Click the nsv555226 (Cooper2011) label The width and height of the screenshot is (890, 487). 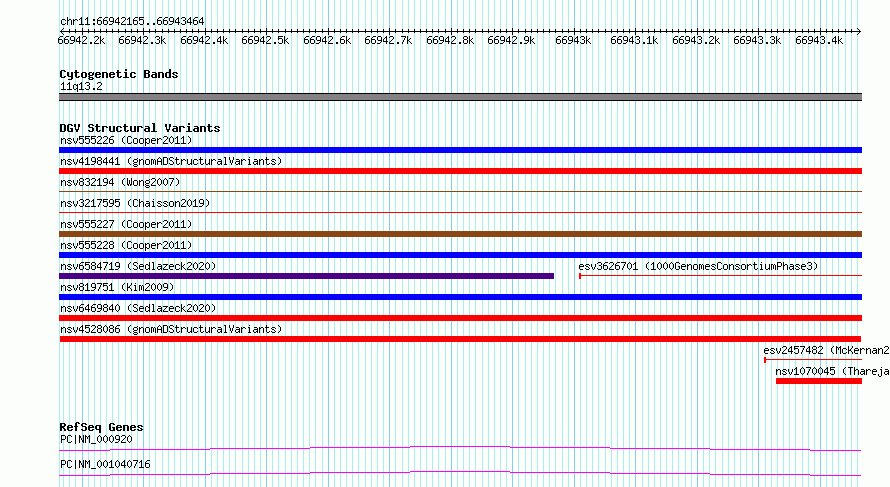coord(126,140)
